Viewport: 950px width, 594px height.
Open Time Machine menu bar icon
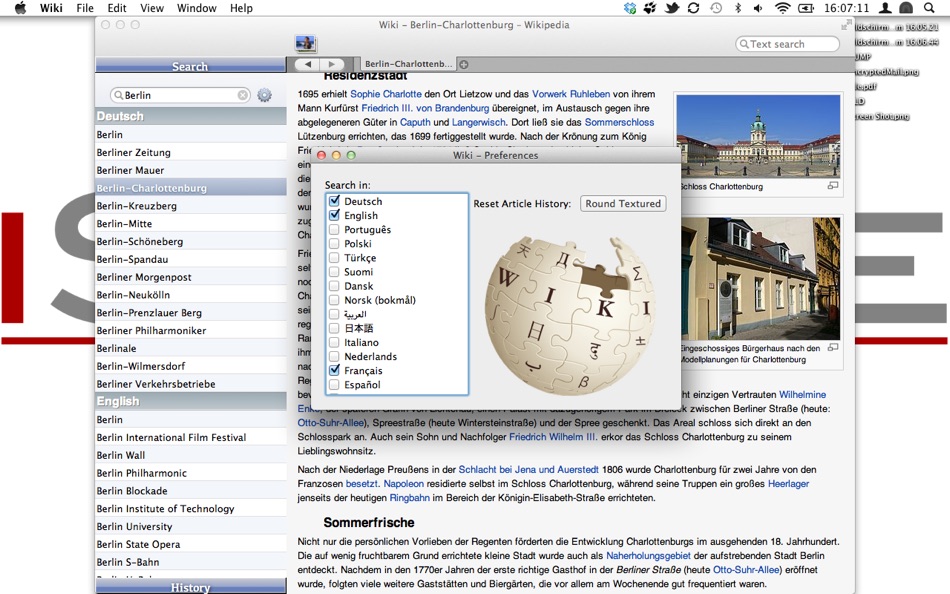point(716,8)
